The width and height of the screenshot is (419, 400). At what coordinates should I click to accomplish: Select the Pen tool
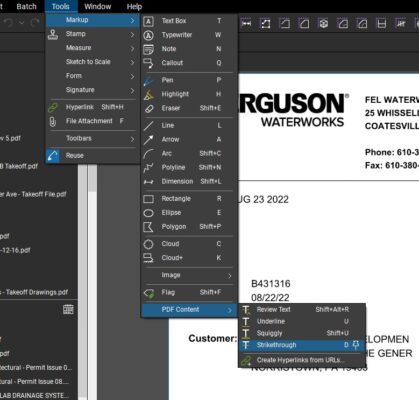(189, 80)
